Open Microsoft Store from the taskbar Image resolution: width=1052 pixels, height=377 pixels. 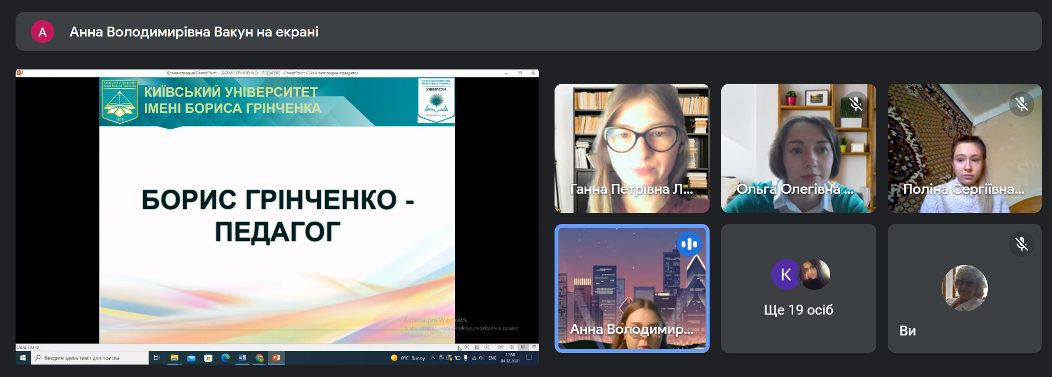pos(208,358)
